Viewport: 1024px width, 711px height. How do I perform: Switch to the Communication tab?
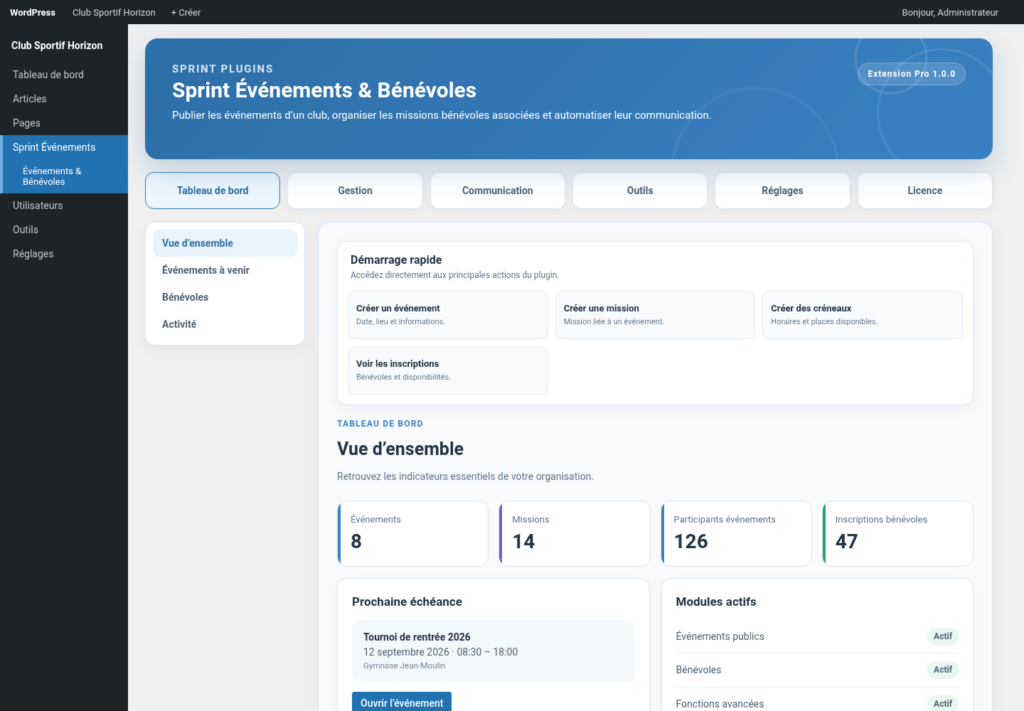pyautogui.click(x=497, y=191)
